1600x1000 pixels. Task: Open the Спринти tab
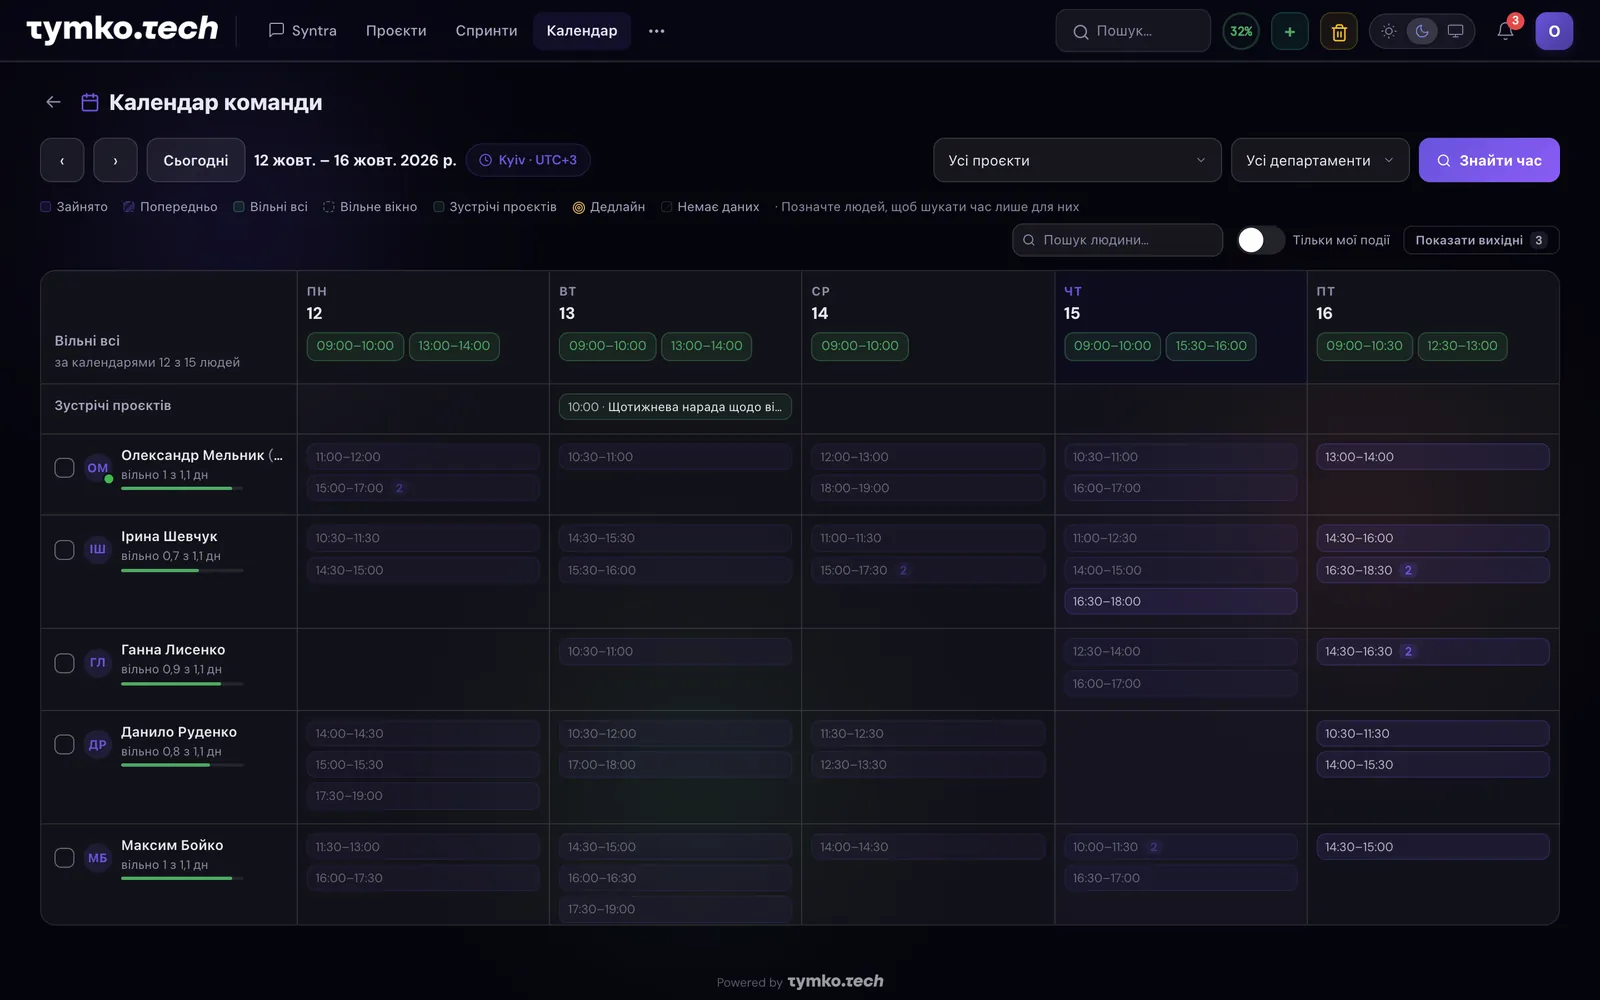click(486, 31)
